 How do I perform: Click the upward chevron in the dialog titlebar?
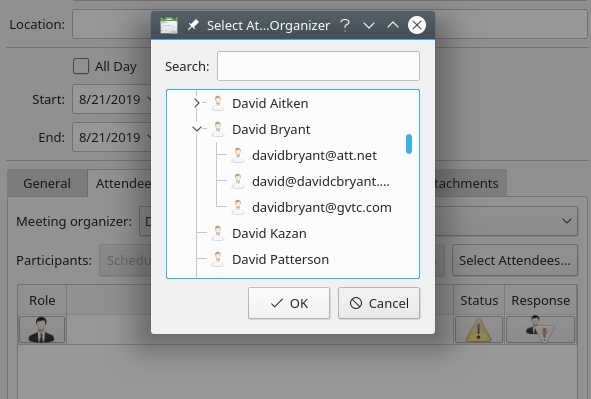pos(393,25)
